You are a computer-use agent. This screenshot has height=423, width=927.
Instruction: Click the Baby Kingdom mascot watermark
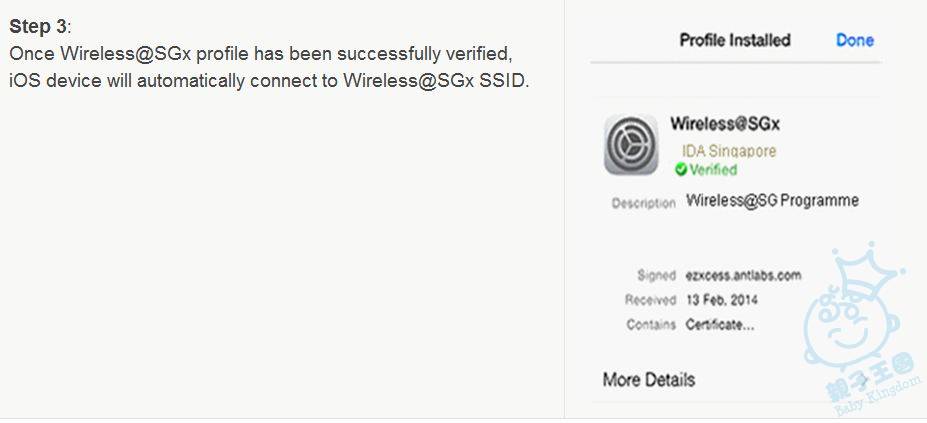pos(851,310)
